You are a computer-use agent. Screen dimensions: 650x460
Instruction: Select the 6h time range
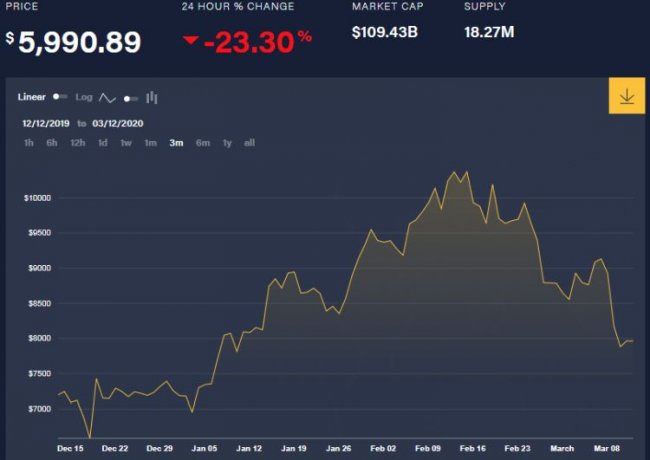click(x=52, y=143)
